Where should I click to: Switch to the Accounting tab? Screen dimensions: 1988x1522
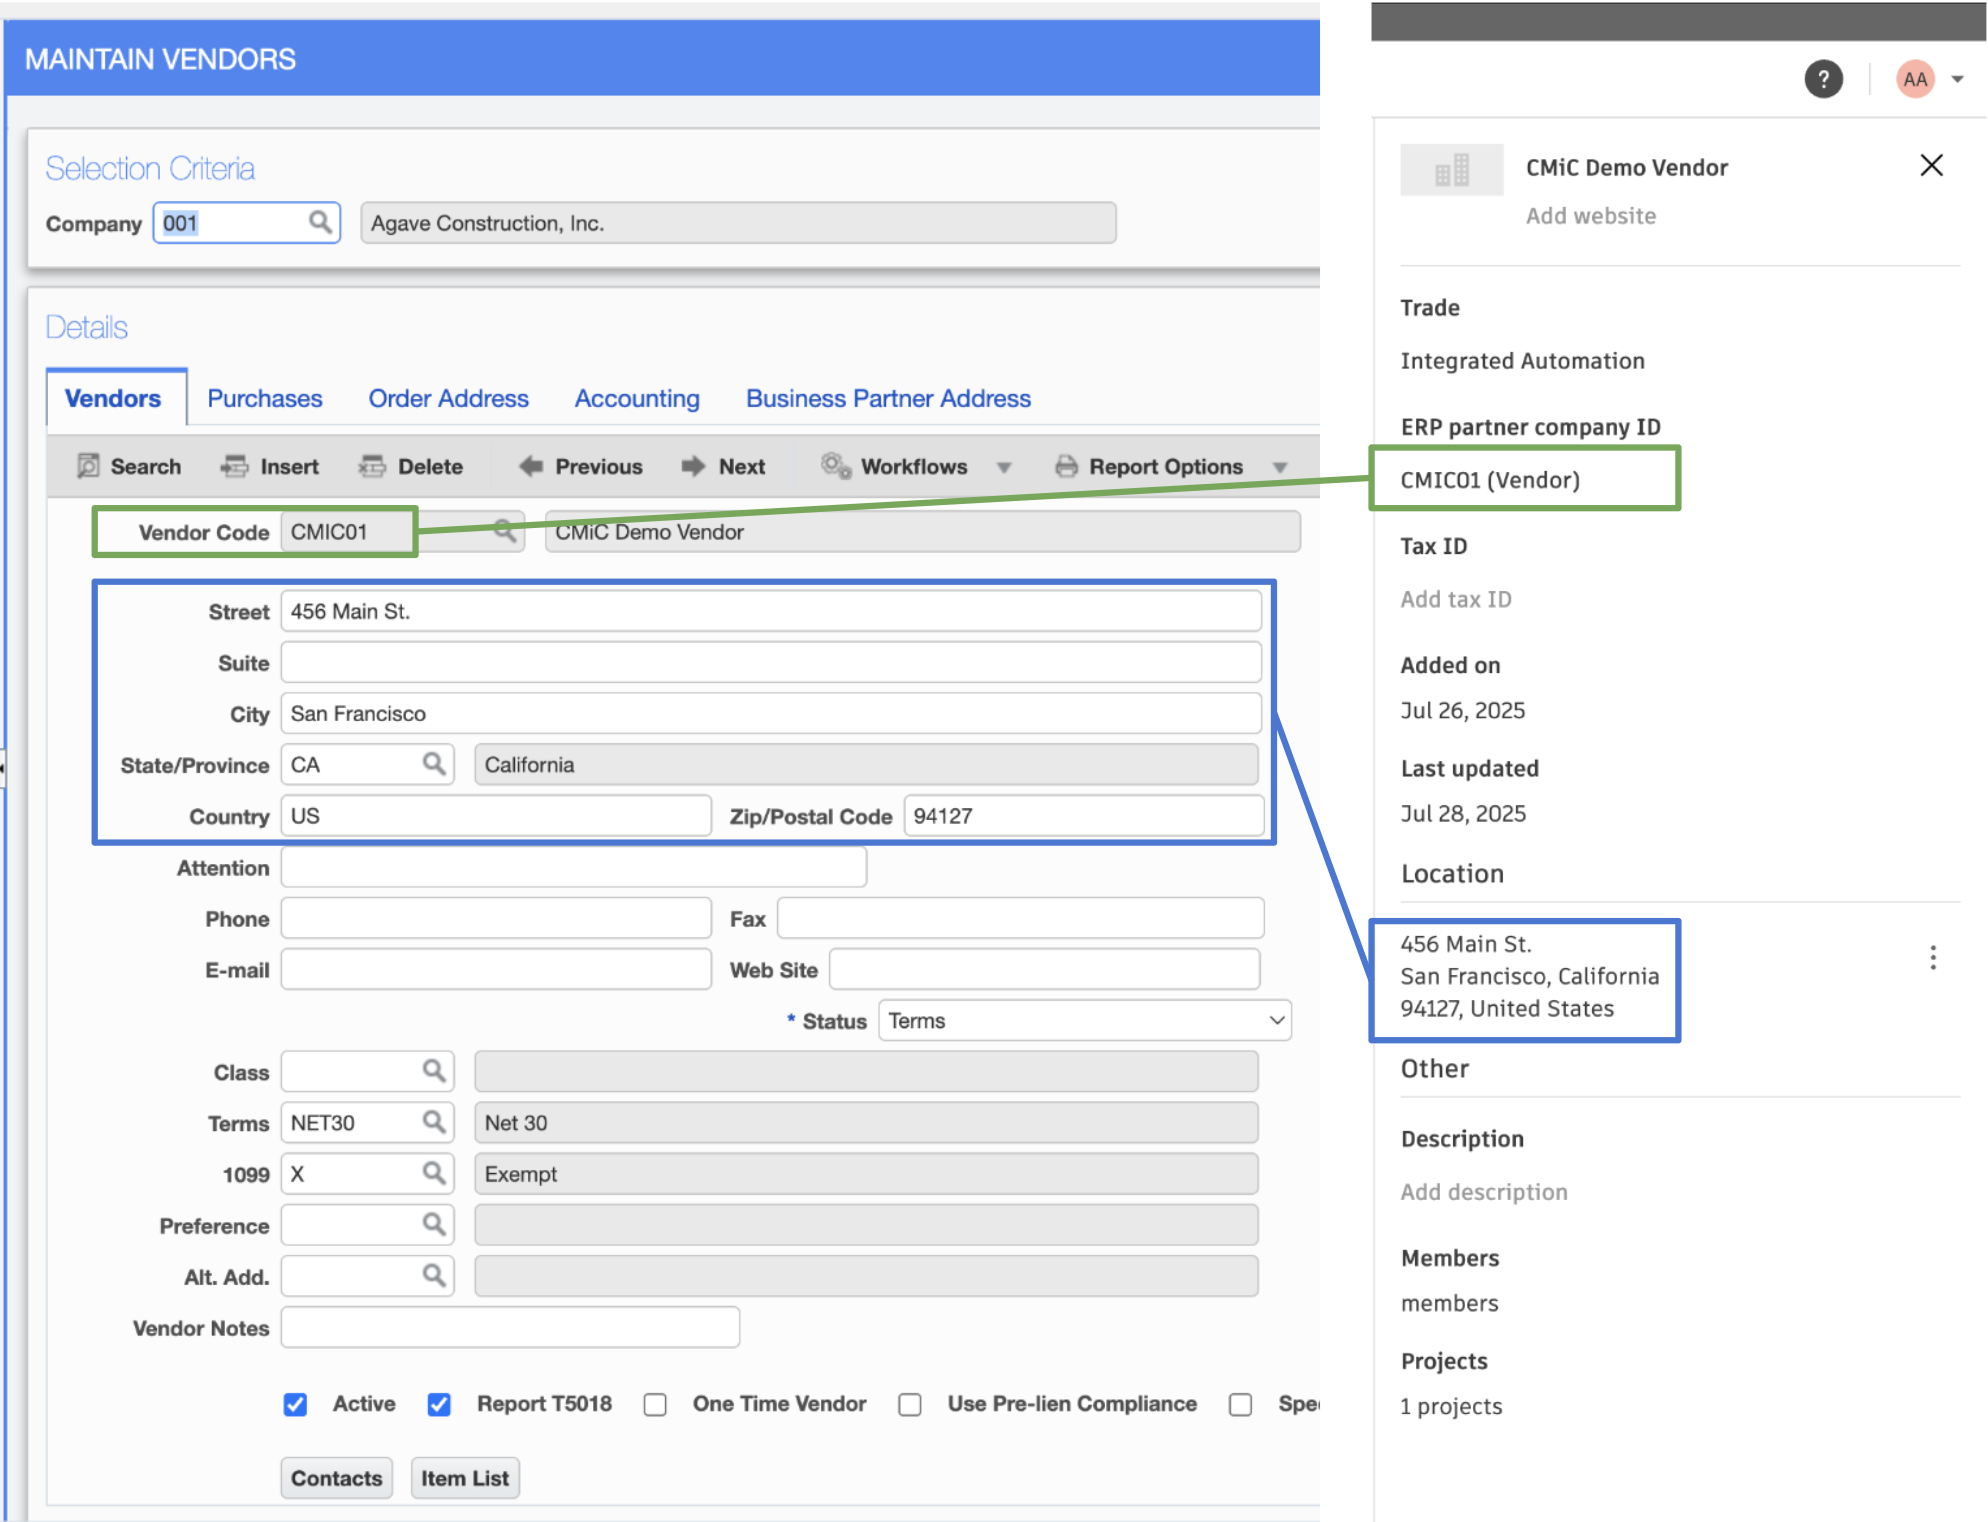point(637,398)
